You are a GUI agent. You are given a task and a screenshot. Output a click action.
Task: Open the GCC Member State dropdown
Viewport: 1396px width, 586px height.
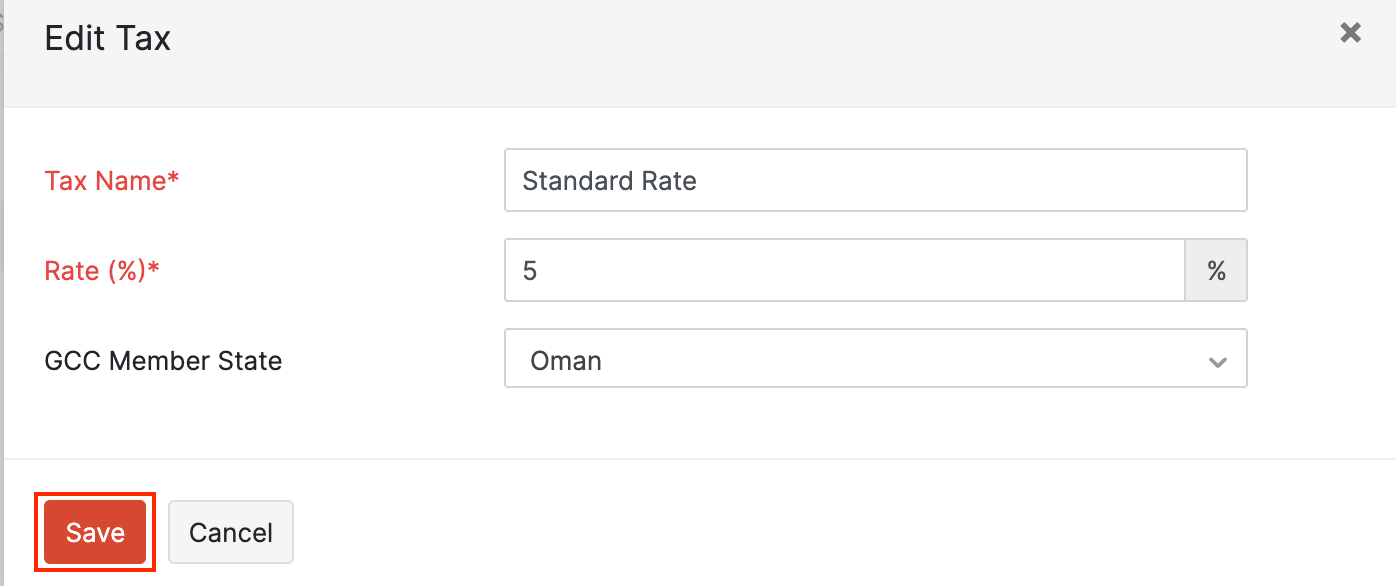pos(875,359)
